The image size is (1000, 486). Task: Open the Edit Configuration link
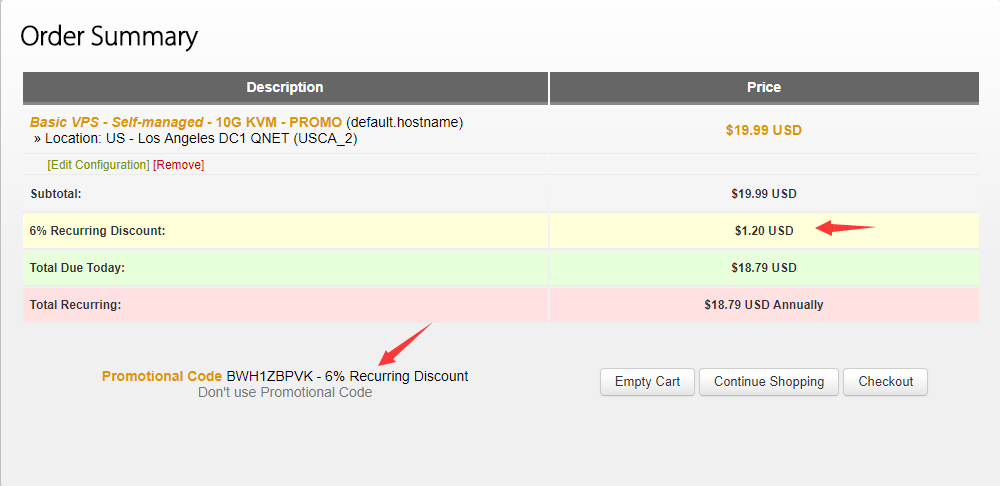[98, 165]
